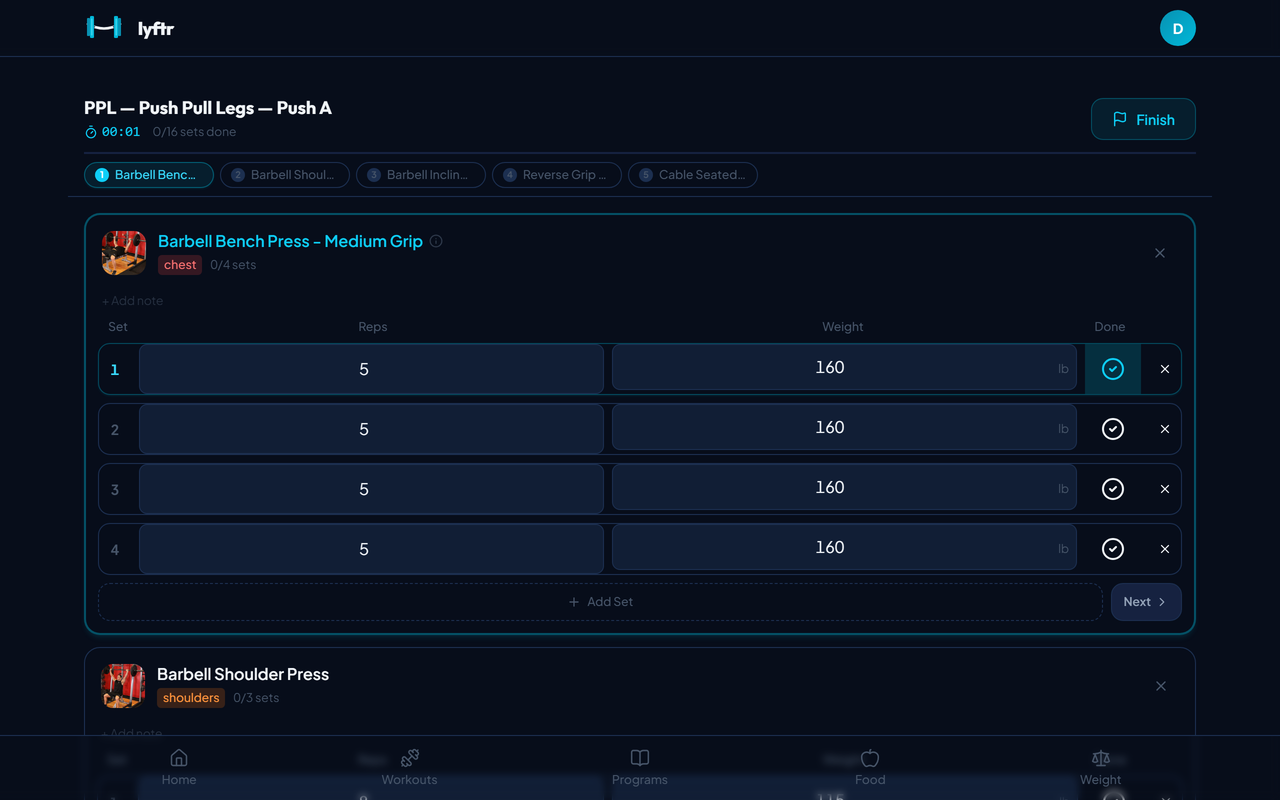Click the Barbell Shoulder Press title

pyautogui.click(x=243, y=674)
